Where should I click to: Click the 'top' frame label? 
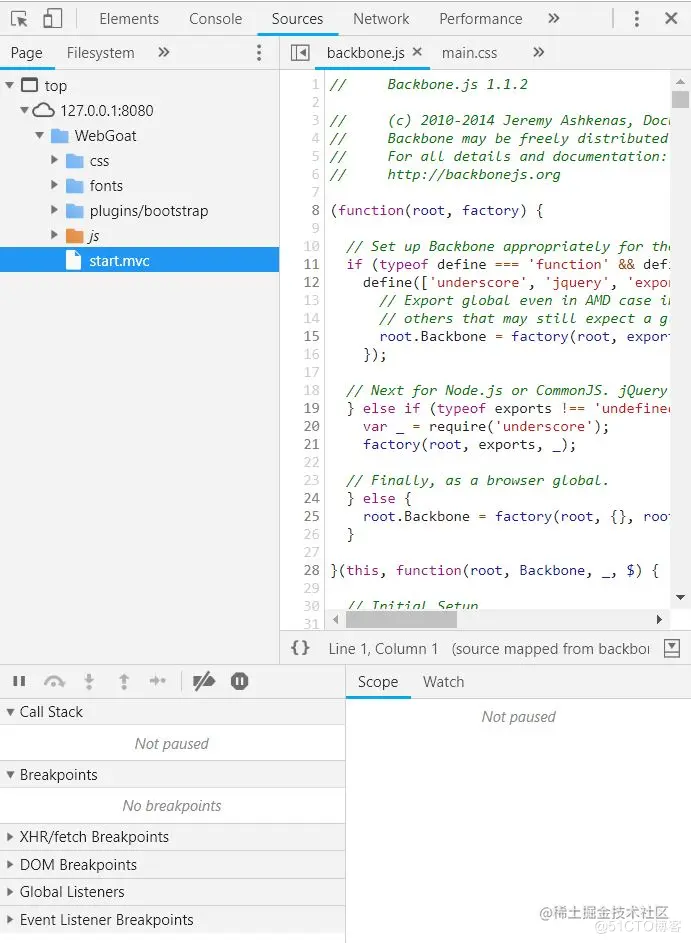point(55,86)
